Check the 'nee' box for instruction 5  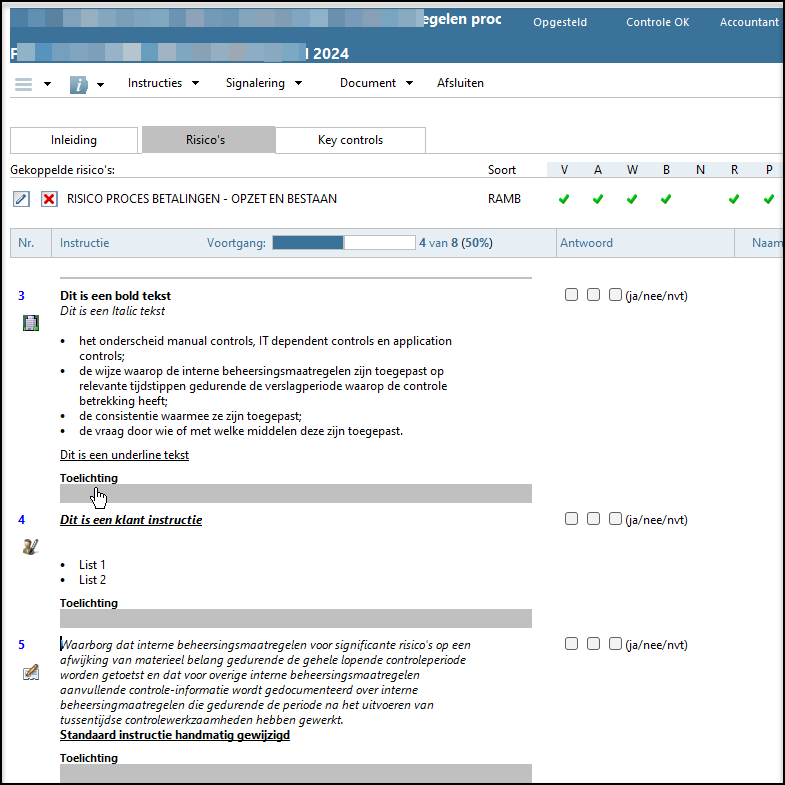coord(593,644)
